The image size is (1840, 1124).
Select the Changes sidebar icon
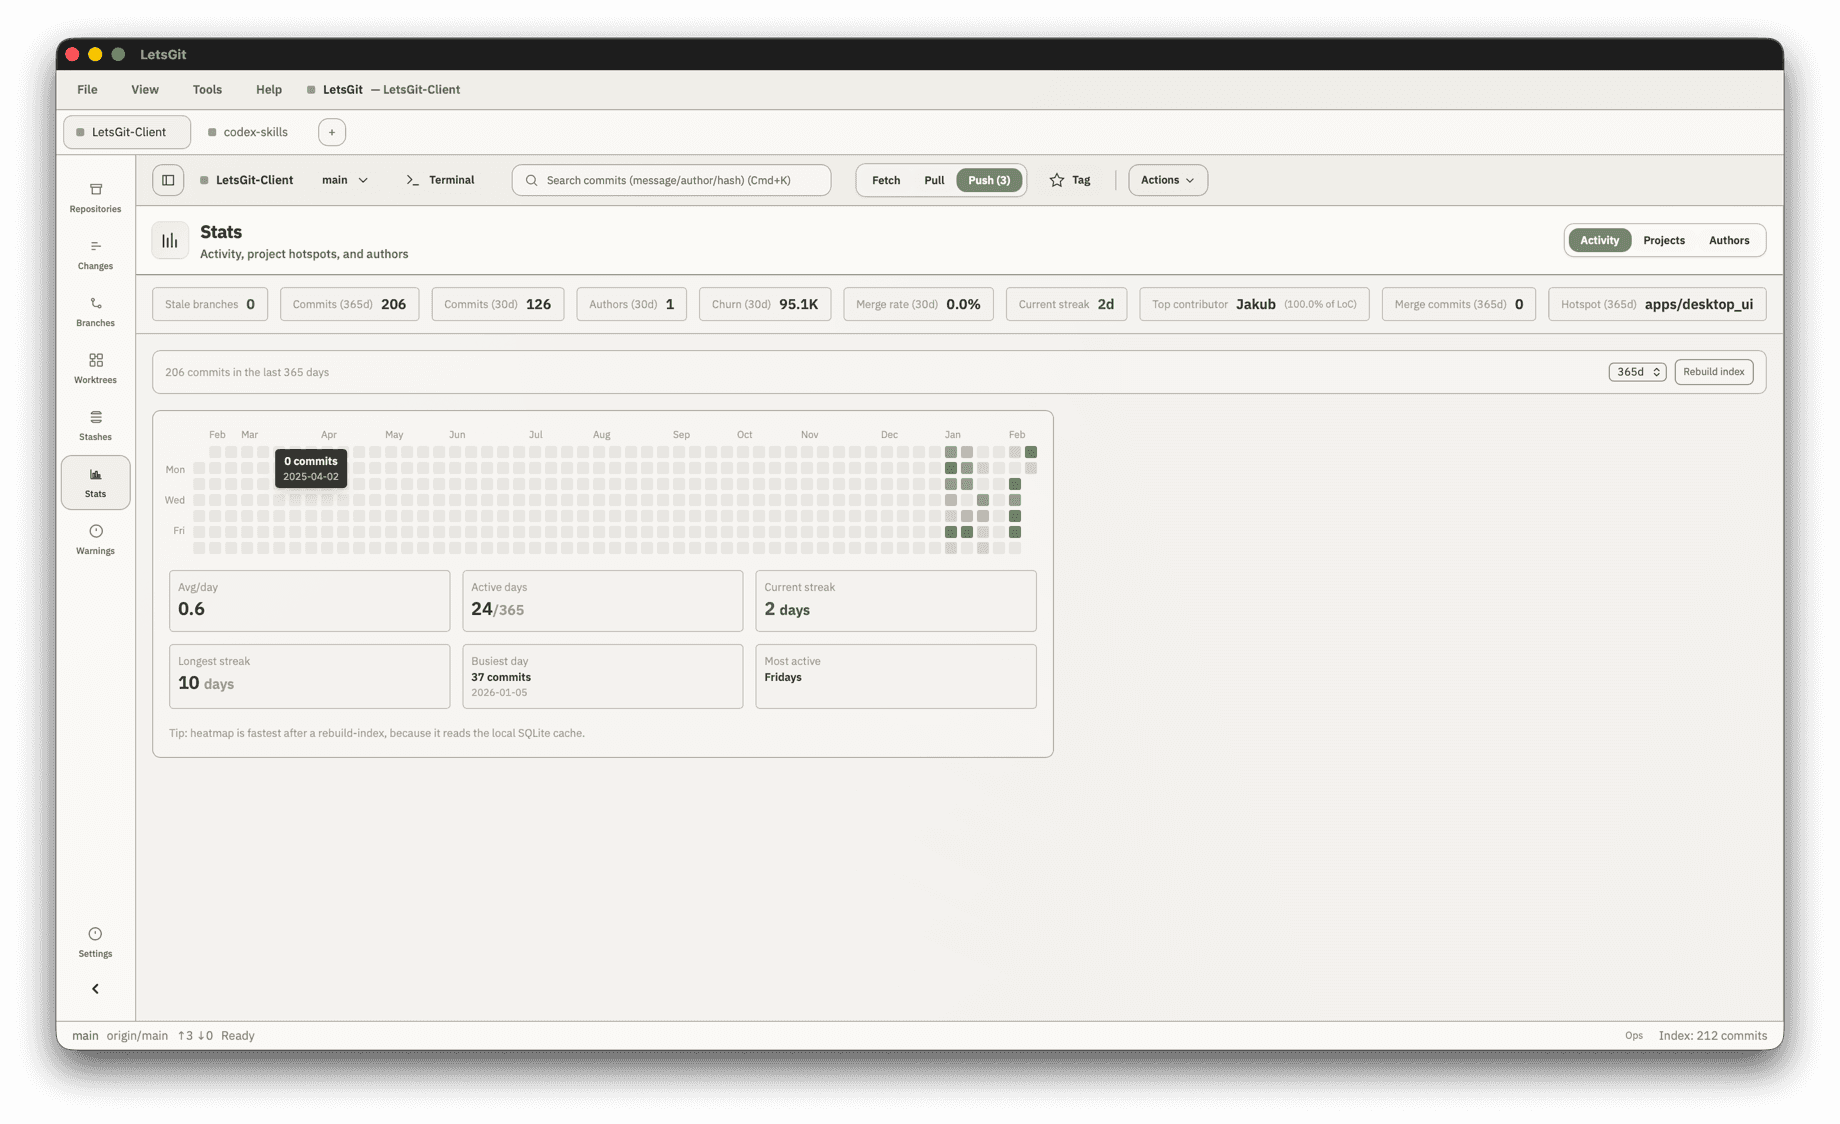(95, 253)
